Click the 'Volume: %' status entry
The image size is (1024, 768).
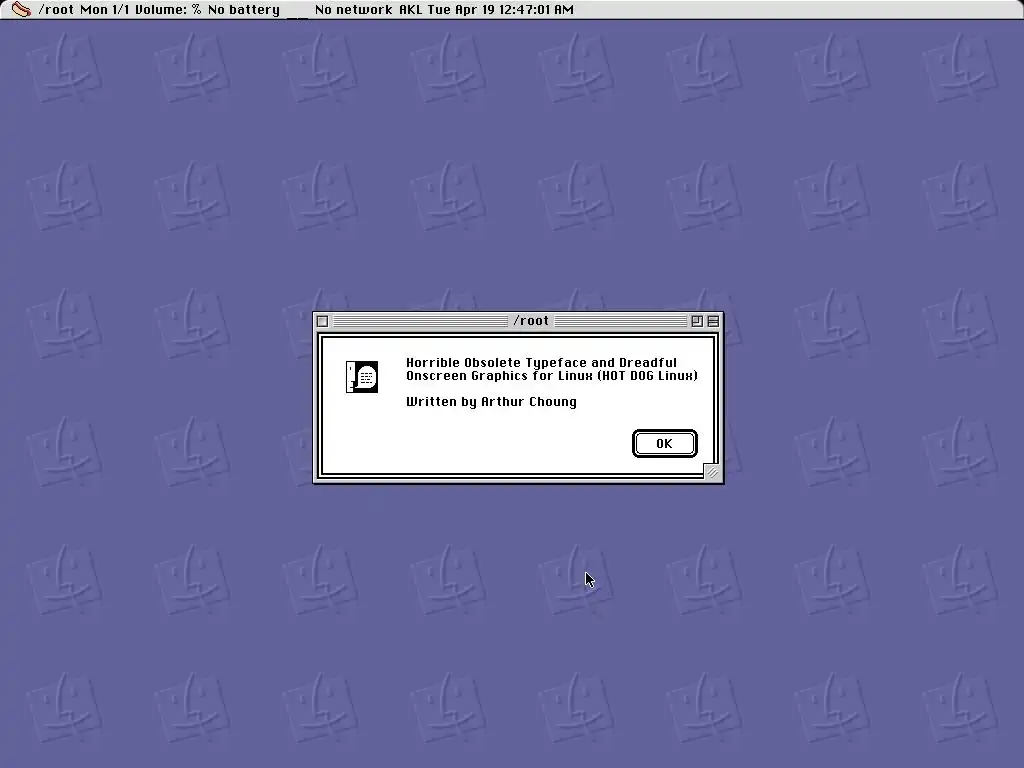click(168, 10)
